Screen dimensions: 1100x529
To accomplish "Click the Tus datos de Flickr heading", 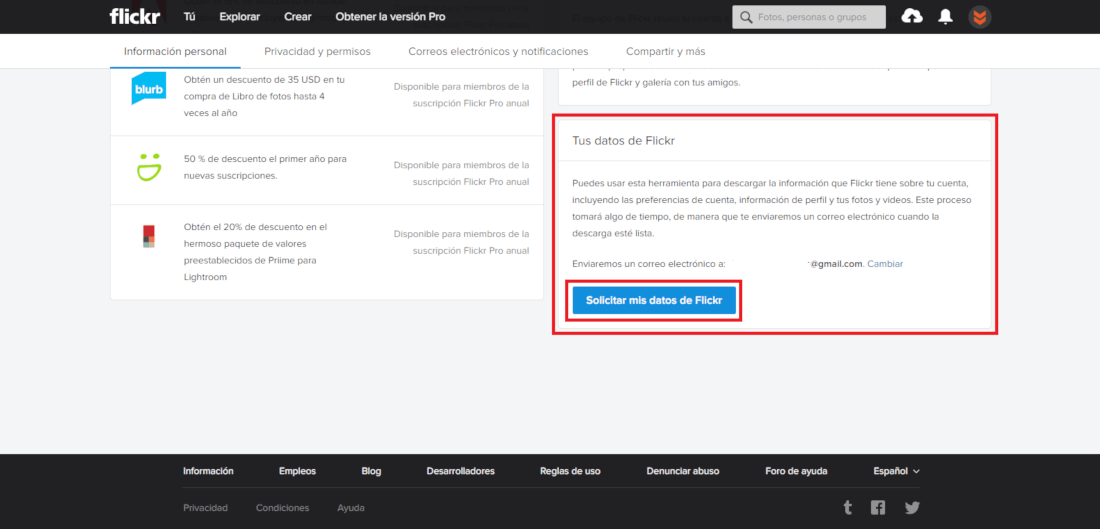I will [x=624, y=140].
